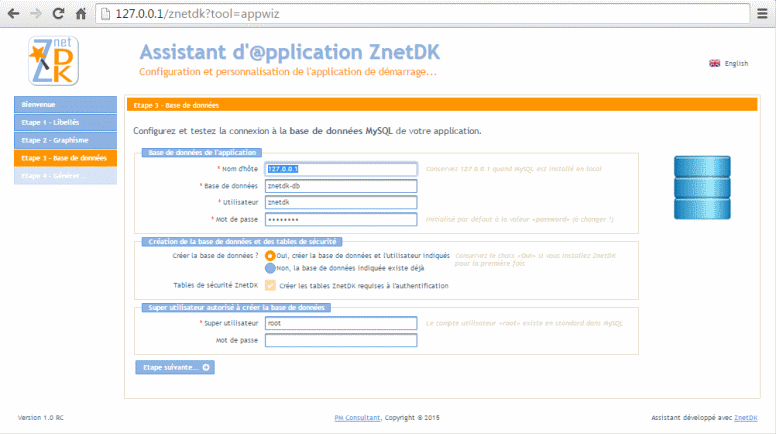Image resolution: width=776 pixels, height=434 pixels.
Task: Click the 'Tables de sécurité ZnetDK' label
Action: (215, 286)
